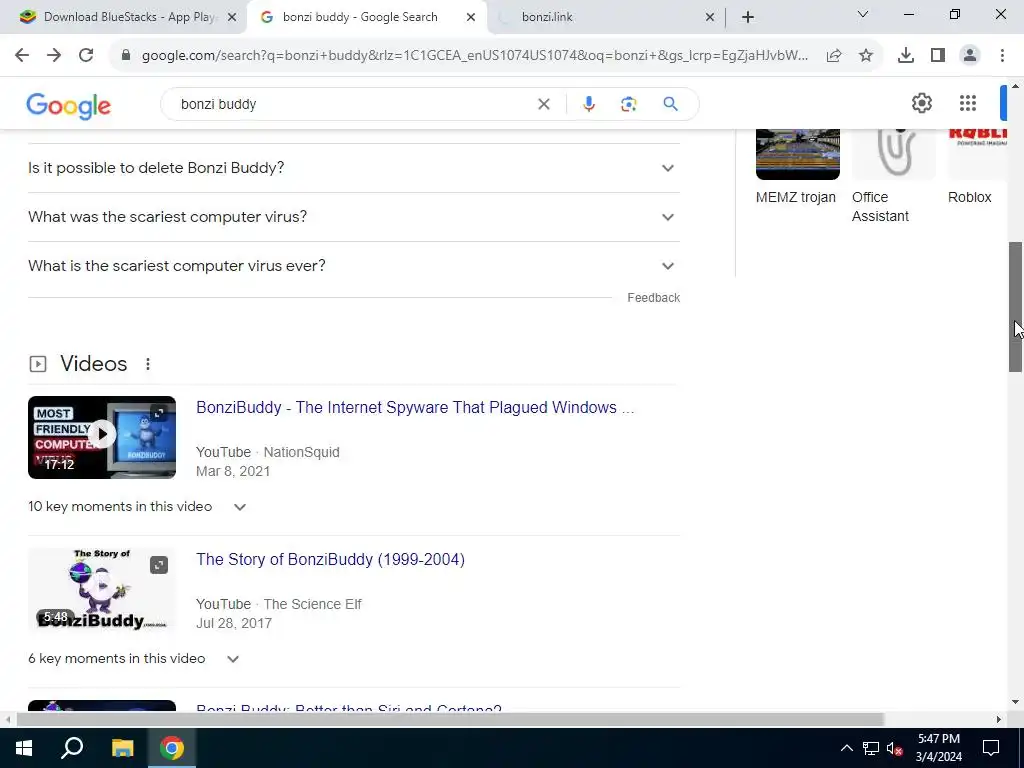Click the scroll right arrow button
The image size is (1024, 768).
pyautogui.click(x=999, y=719)
